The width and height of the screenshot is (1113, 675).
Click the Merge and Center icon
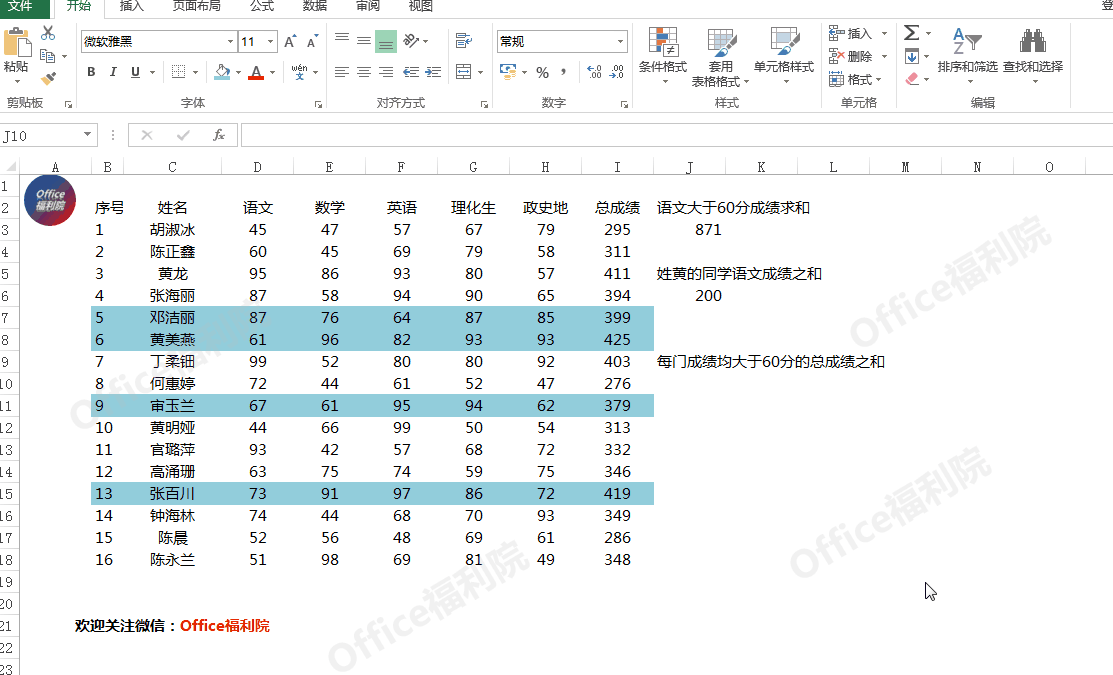point(464,72)
